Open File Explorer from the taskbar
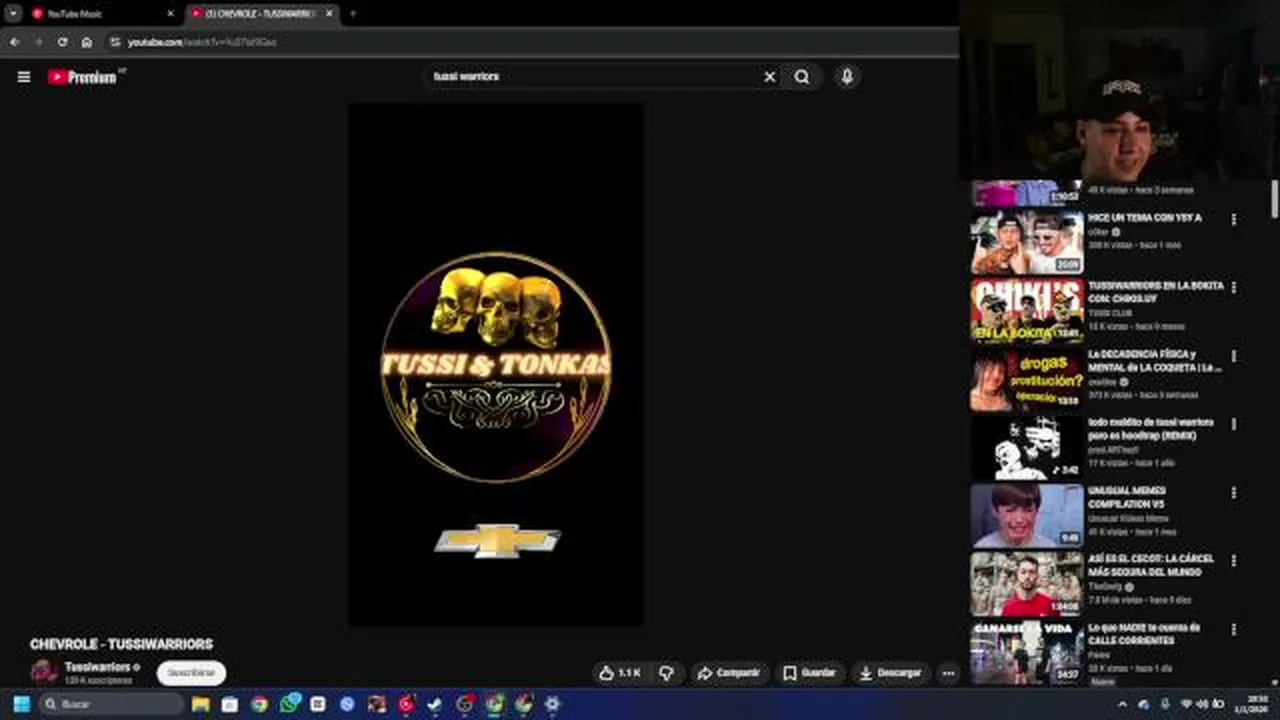Screen dimensions: 1280x720 201,704
